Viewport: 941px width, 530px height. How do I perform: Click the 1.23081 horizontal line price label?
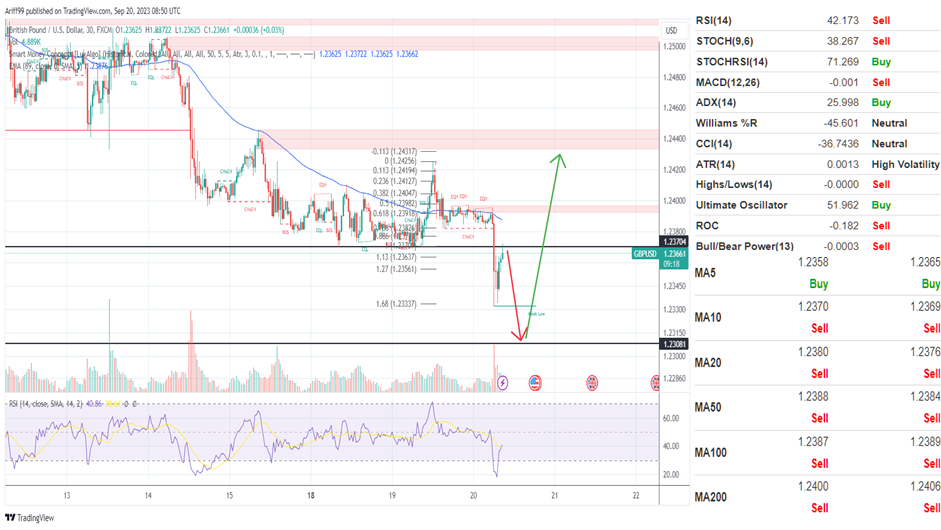(x=675, y=344)
